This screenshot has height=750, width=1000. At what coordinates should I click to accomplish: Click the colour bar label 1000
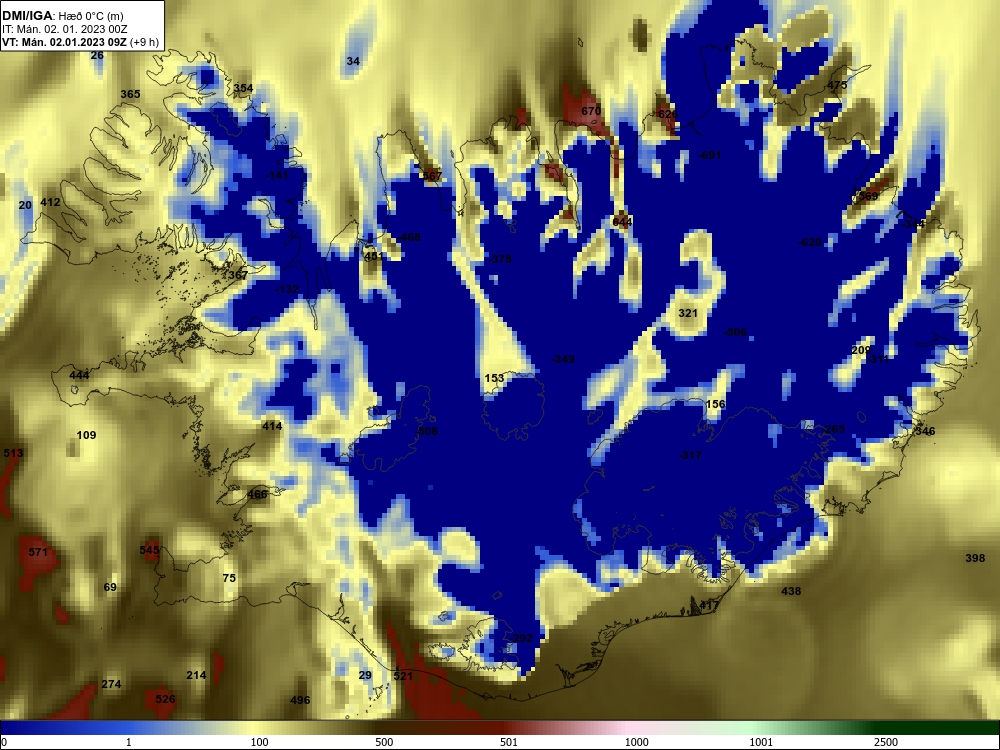tap(636, 742)
